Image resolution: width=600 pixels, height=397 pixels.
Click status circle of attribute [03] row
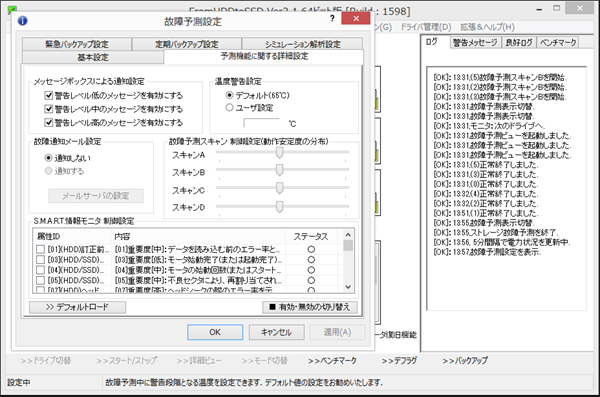pos(311,260)
